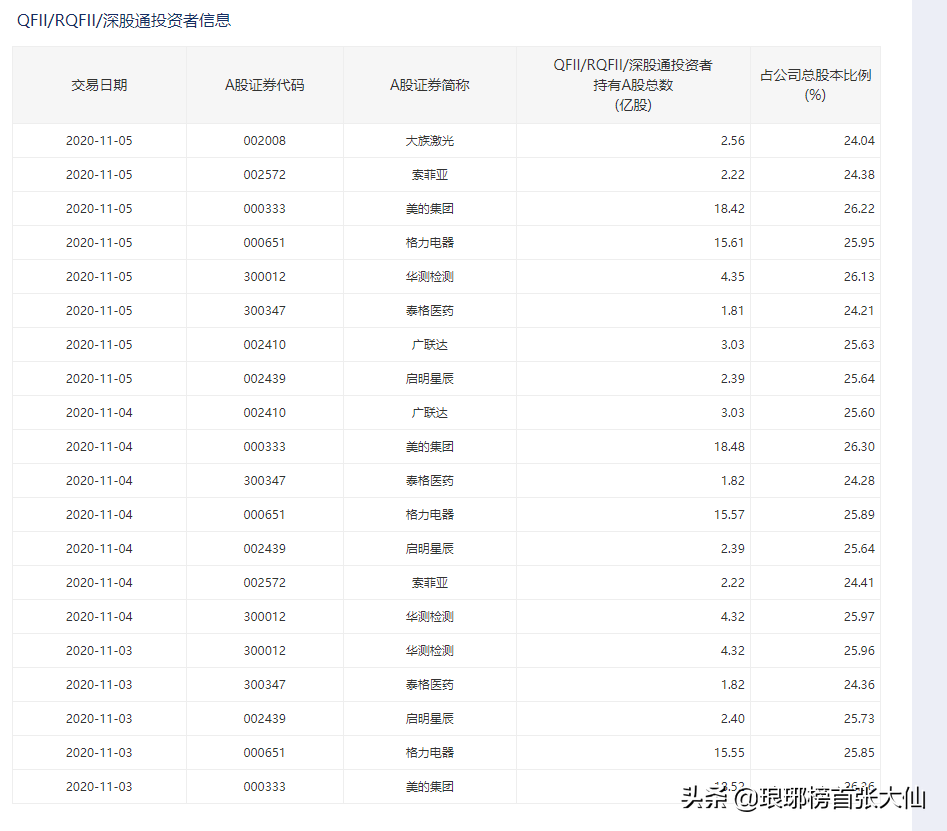
Task: Click the 24.38 percentage value
Action: (x=859, y=175)
